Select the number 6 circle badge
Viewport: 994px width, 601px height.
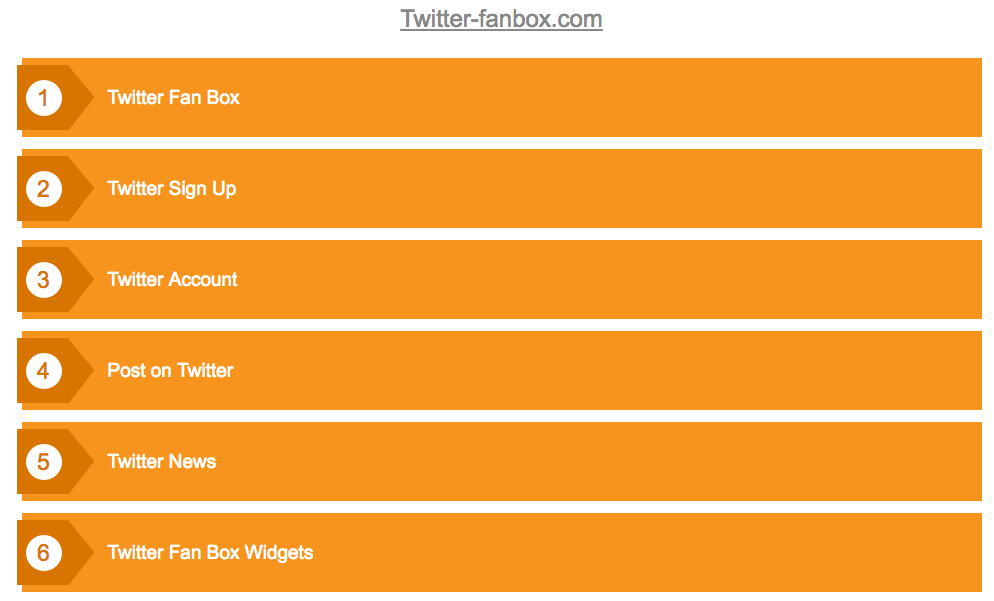(44, 553)
